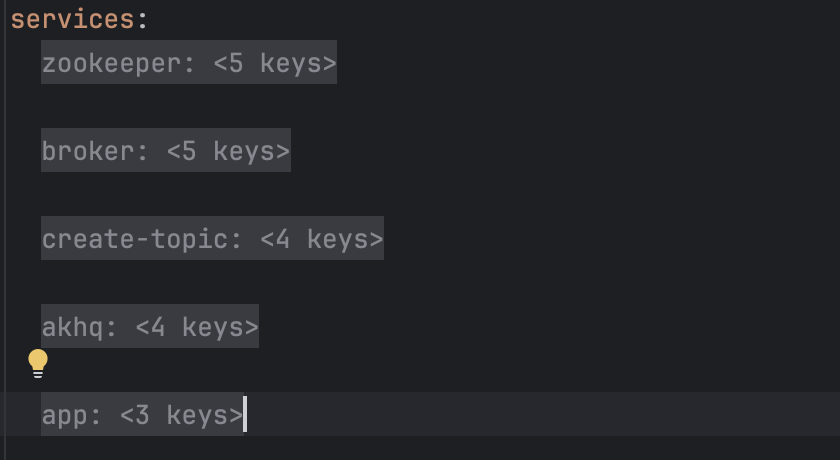Screen dimensions: 840x460
Task: Expand the folded broker "<5 keys>" placeholder
Action: pos(228,151)
